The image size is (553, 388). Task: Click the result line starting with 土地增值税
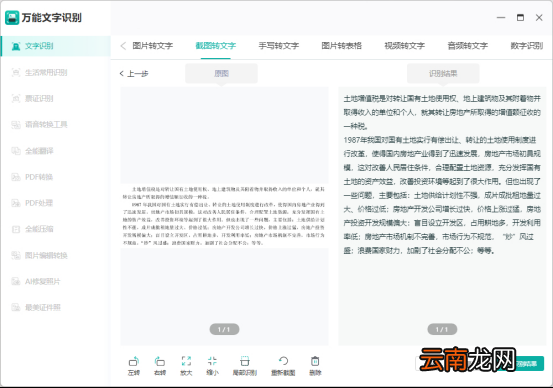[x=442, y=99]
